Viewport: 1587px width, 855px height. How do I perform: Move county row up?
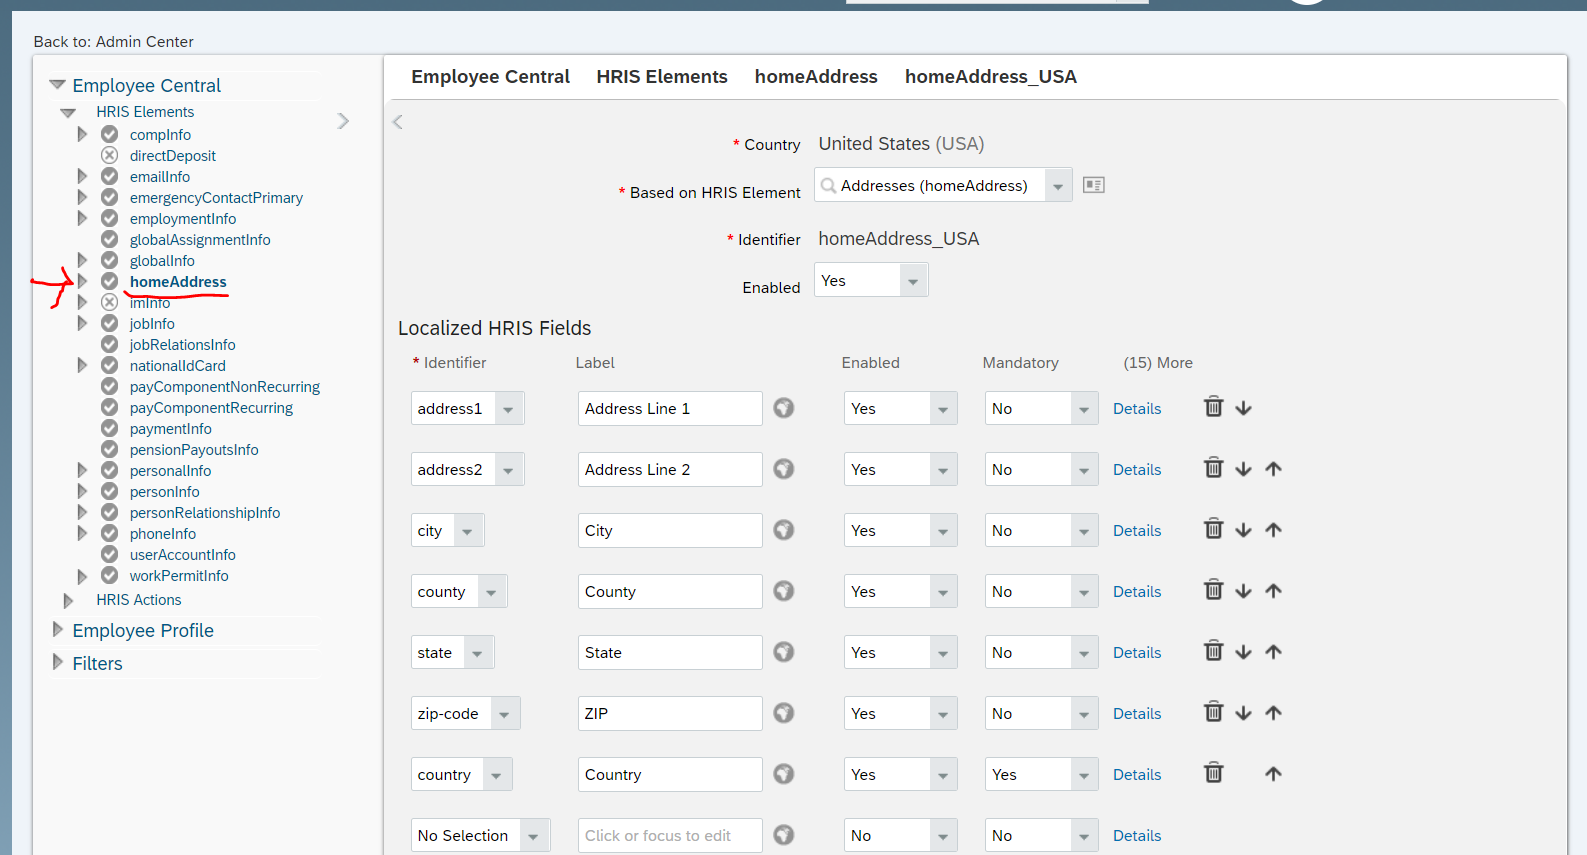pos(1273,591)
